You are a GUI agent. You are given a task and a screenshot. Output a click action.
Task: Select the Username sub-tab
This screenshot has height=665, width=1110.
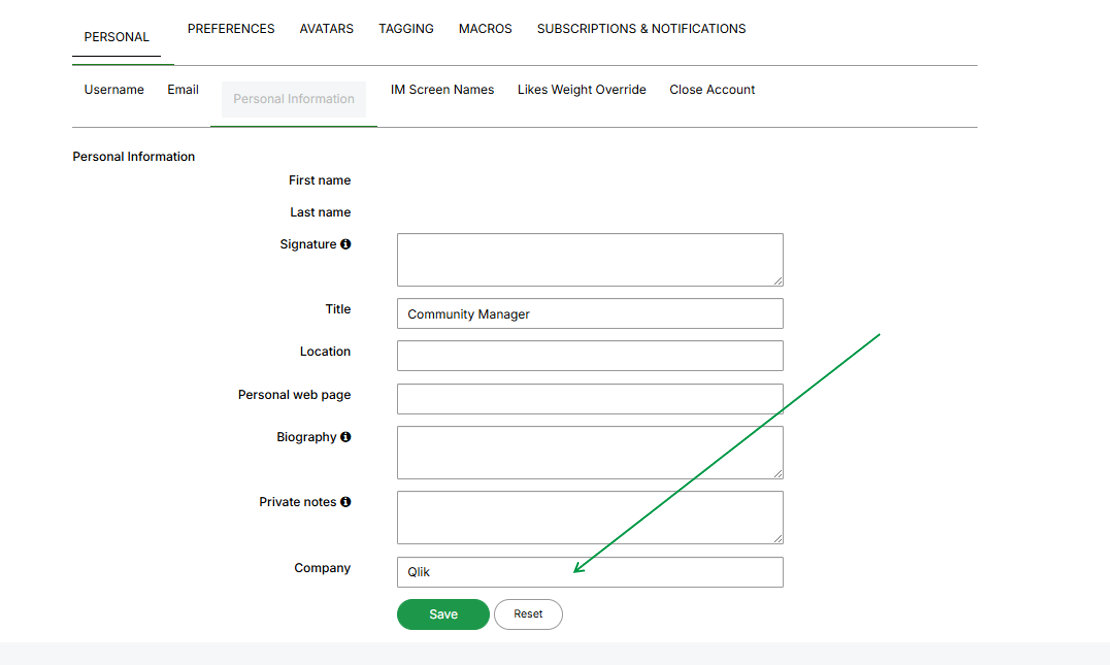click(x=114, y=89)
